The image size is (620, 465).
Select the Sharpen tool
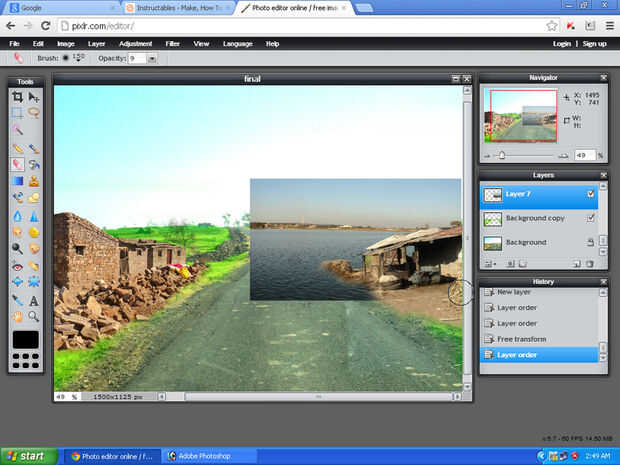[34, 216]
